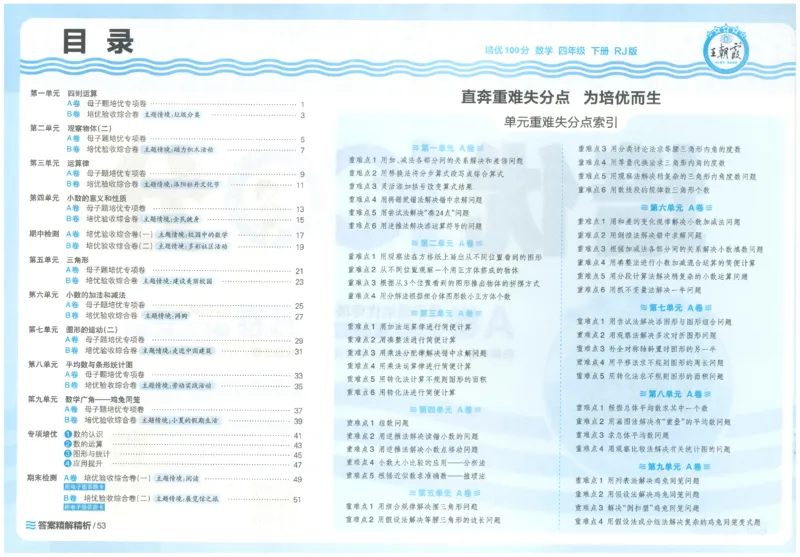Select the 第三单元 运算律 entry

60,163
